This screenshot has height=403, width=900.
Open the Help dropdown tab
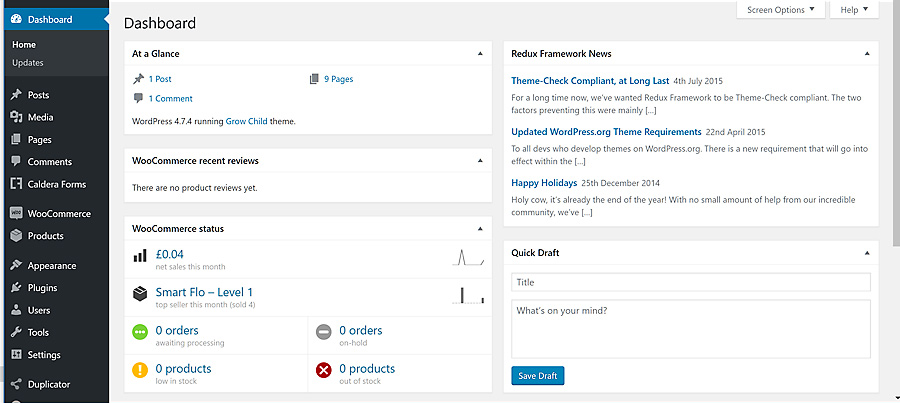(x=854, y=10)
